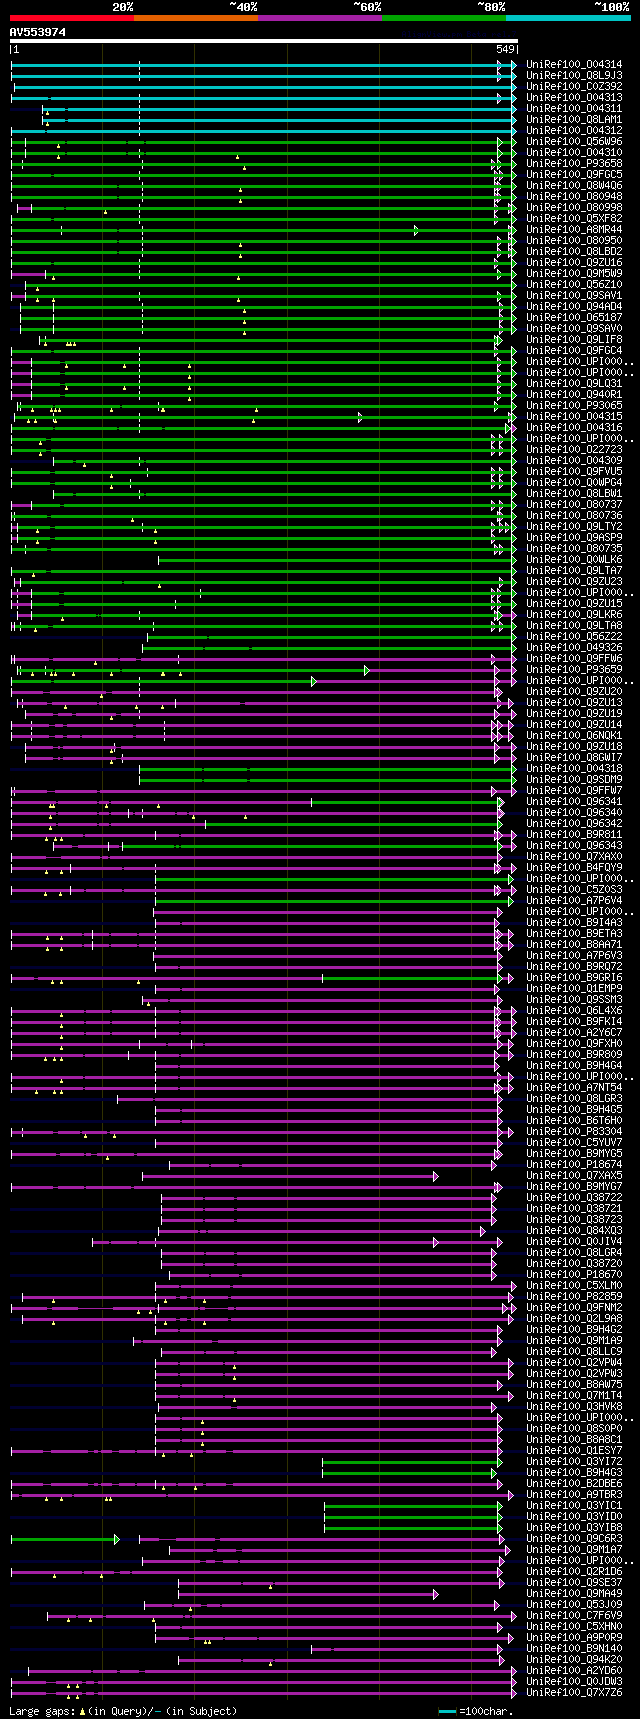The width and height of the screenshot is (640, 1719).
Task: Select UniRef100_P93659 label
Action: coord(574,669)
